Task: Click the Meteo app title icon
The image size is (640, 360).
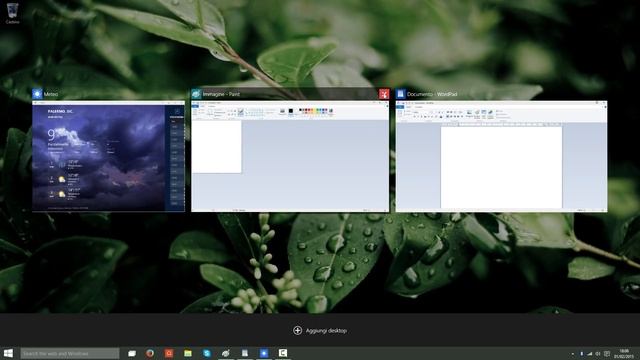Action: pyautogui.click(x=37, y=94)
